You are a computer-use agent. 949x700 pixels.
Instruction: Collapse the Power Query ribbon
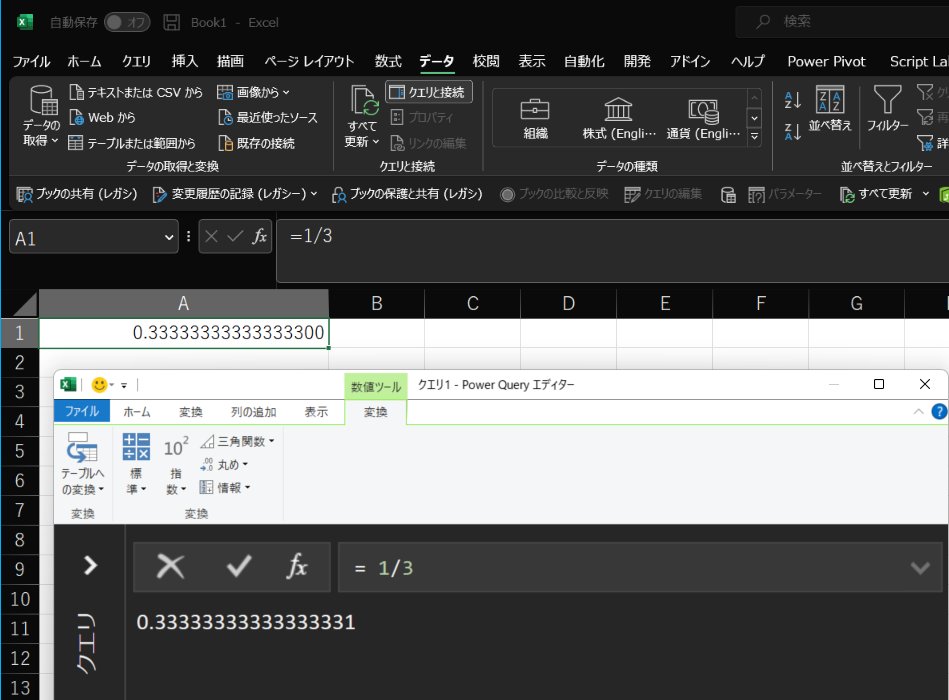tap(918, 411)
